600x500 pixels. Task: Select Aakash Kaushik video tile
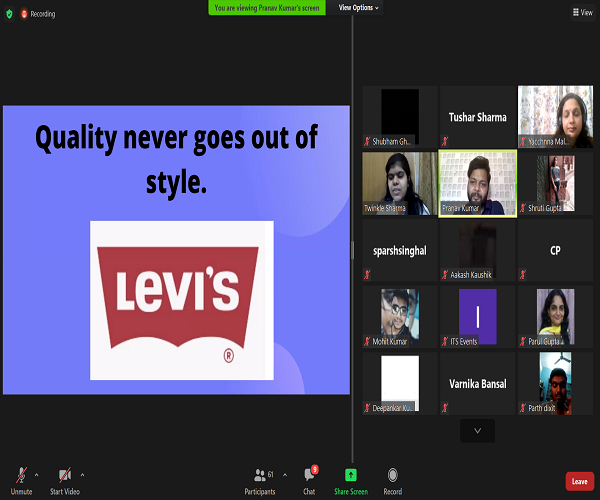(478, 250)
